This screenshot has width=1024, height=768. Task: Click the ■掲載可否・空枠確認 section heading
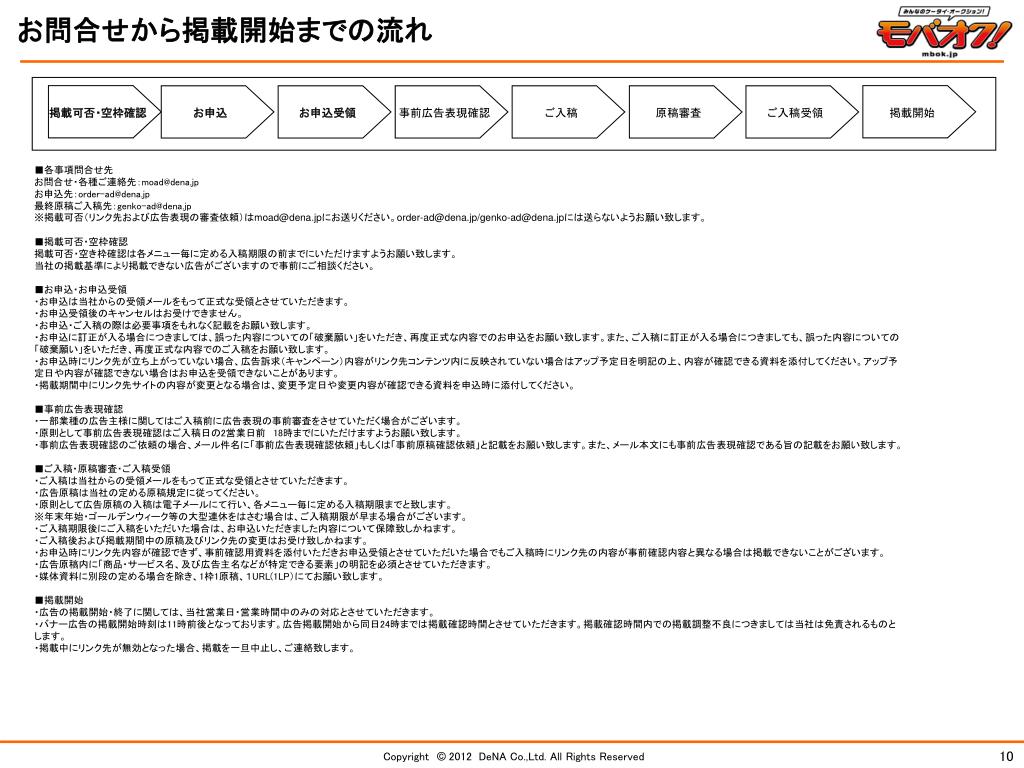(x=82, y=242)
